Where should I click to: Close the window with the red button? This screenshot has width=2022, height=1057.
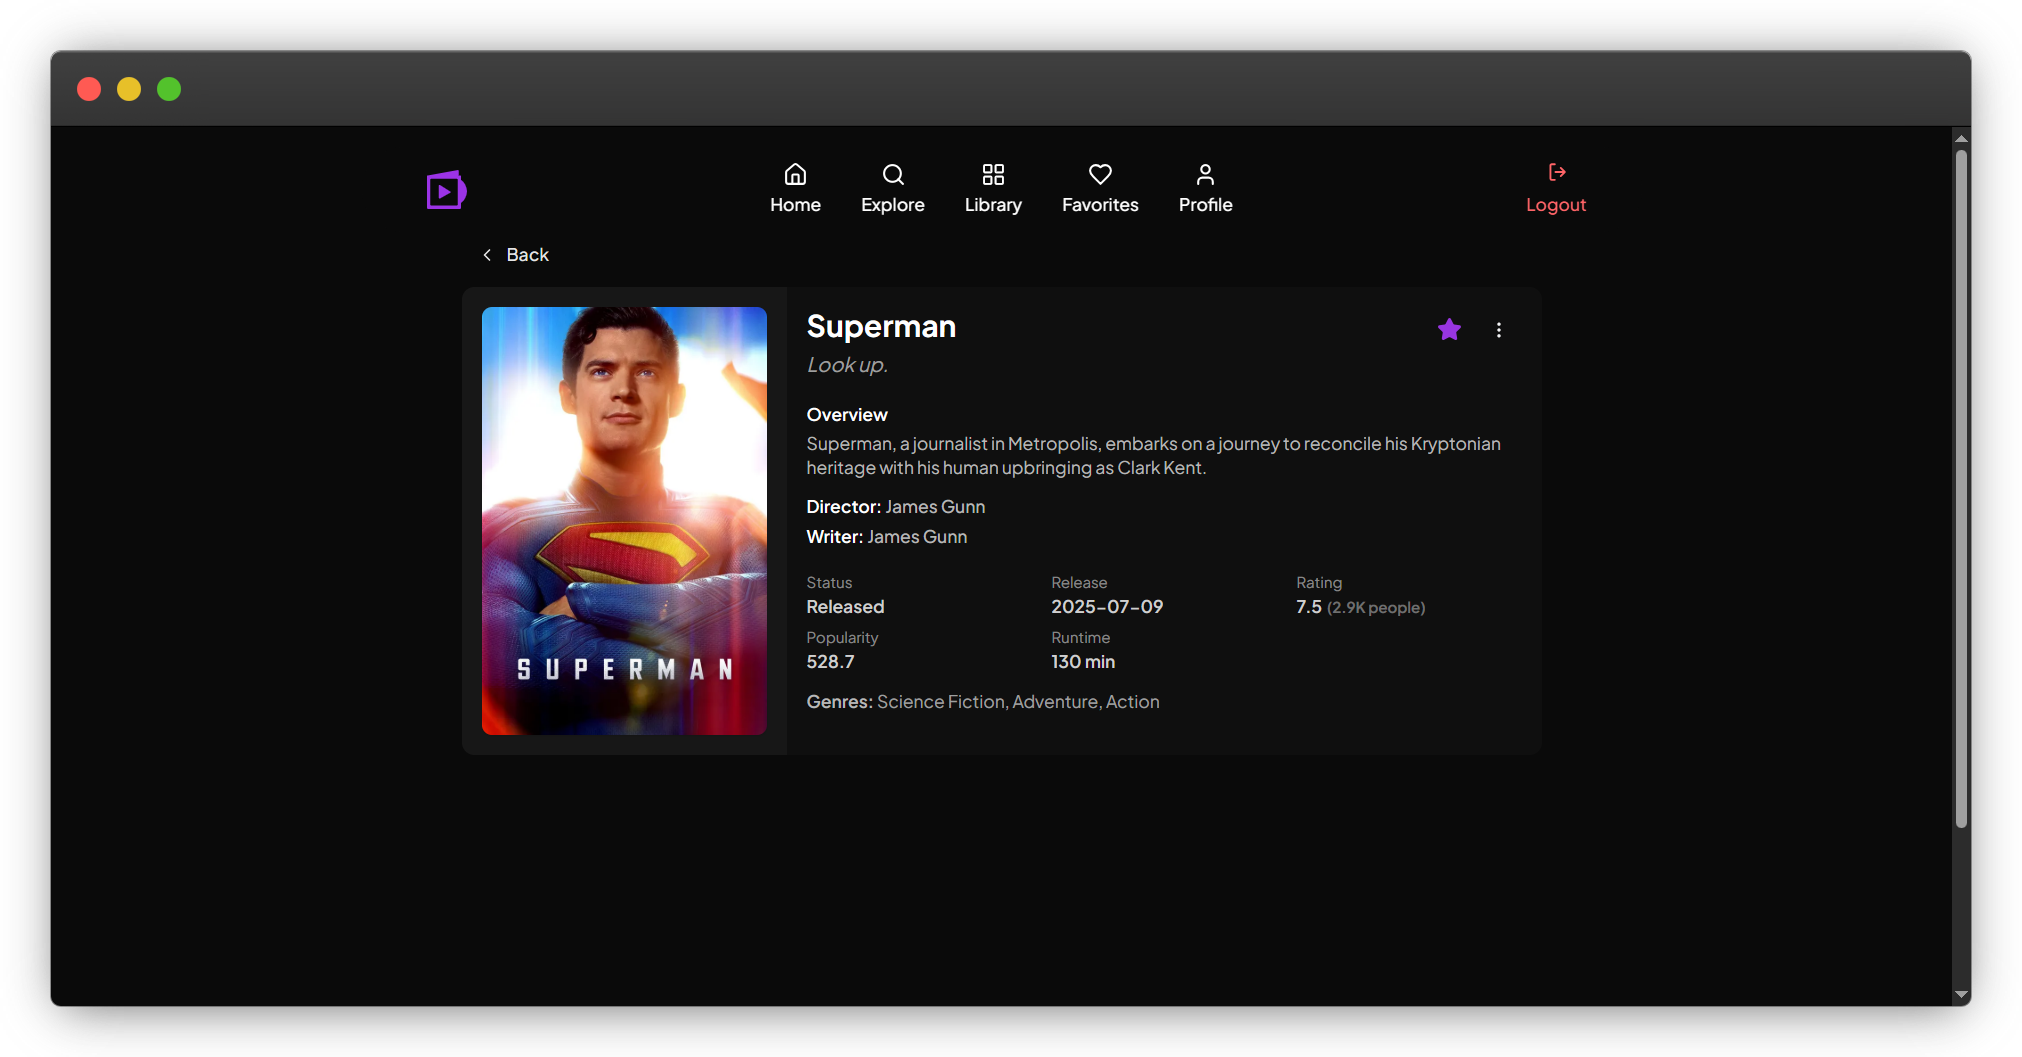click(x=89, y=89)
